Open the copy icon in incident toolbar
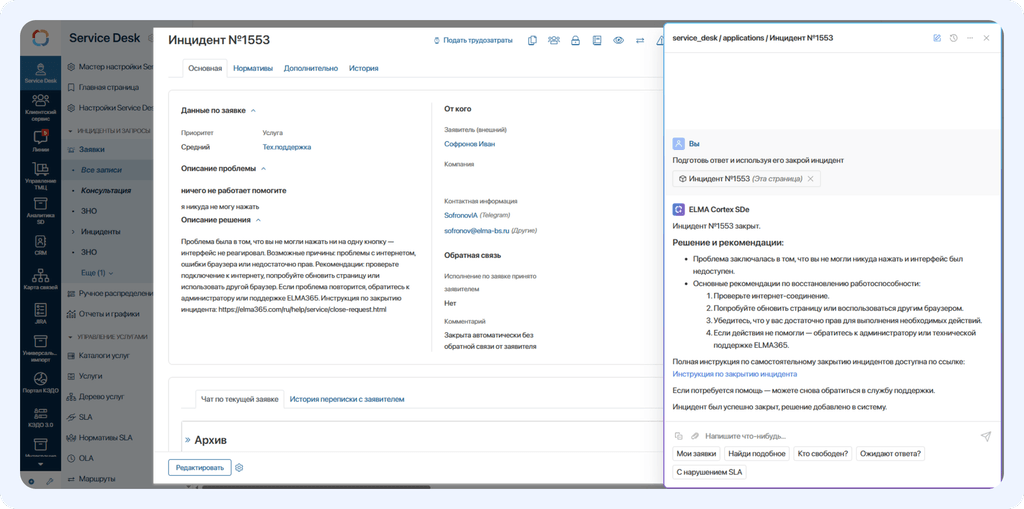 coord(532,41)
